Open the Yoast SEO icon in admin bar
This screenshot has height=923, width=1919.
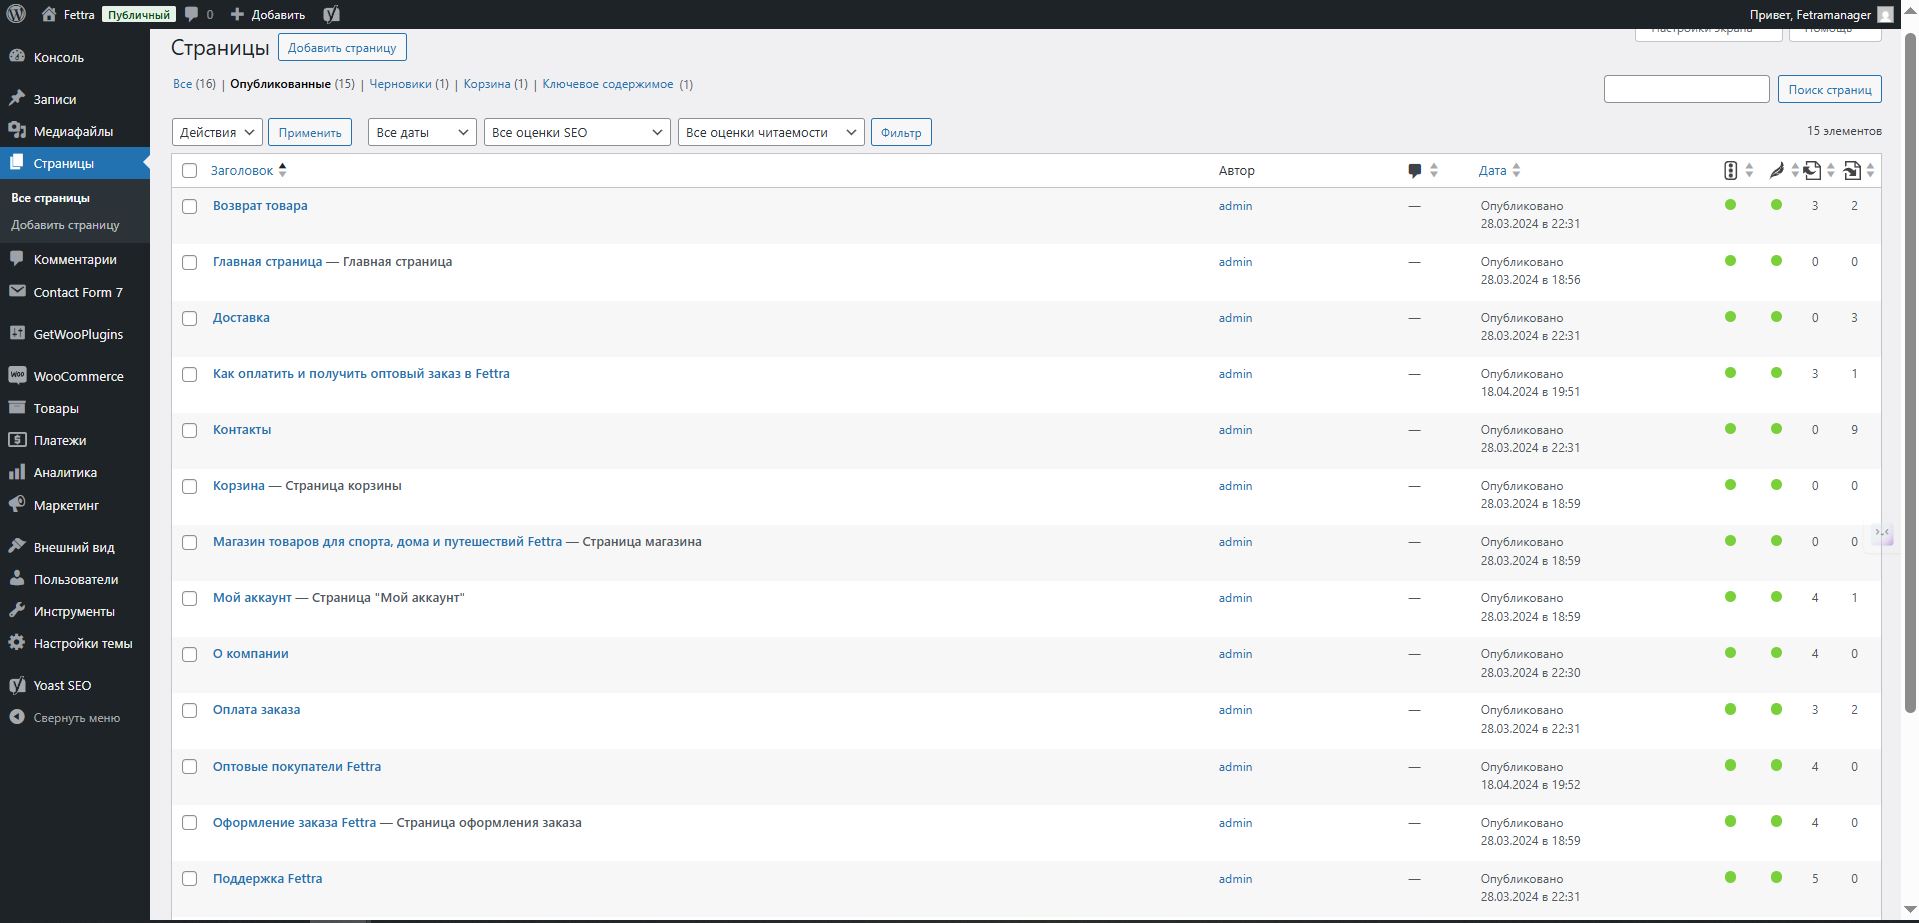click(x=332, y=14)
